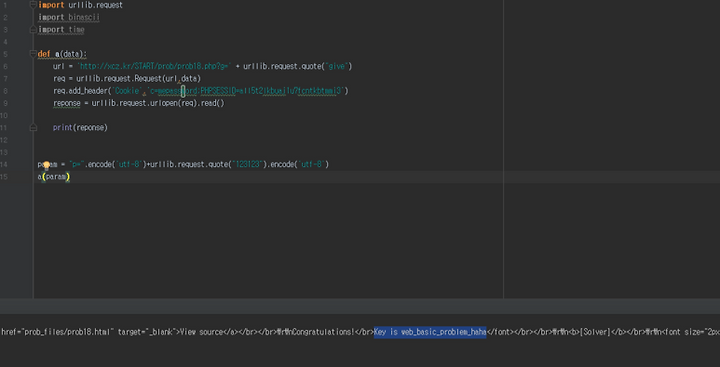This screenshot has height=367, width=720.
Task: Click the 'give' string argument on line 6
Action: (x=337, y=66)
